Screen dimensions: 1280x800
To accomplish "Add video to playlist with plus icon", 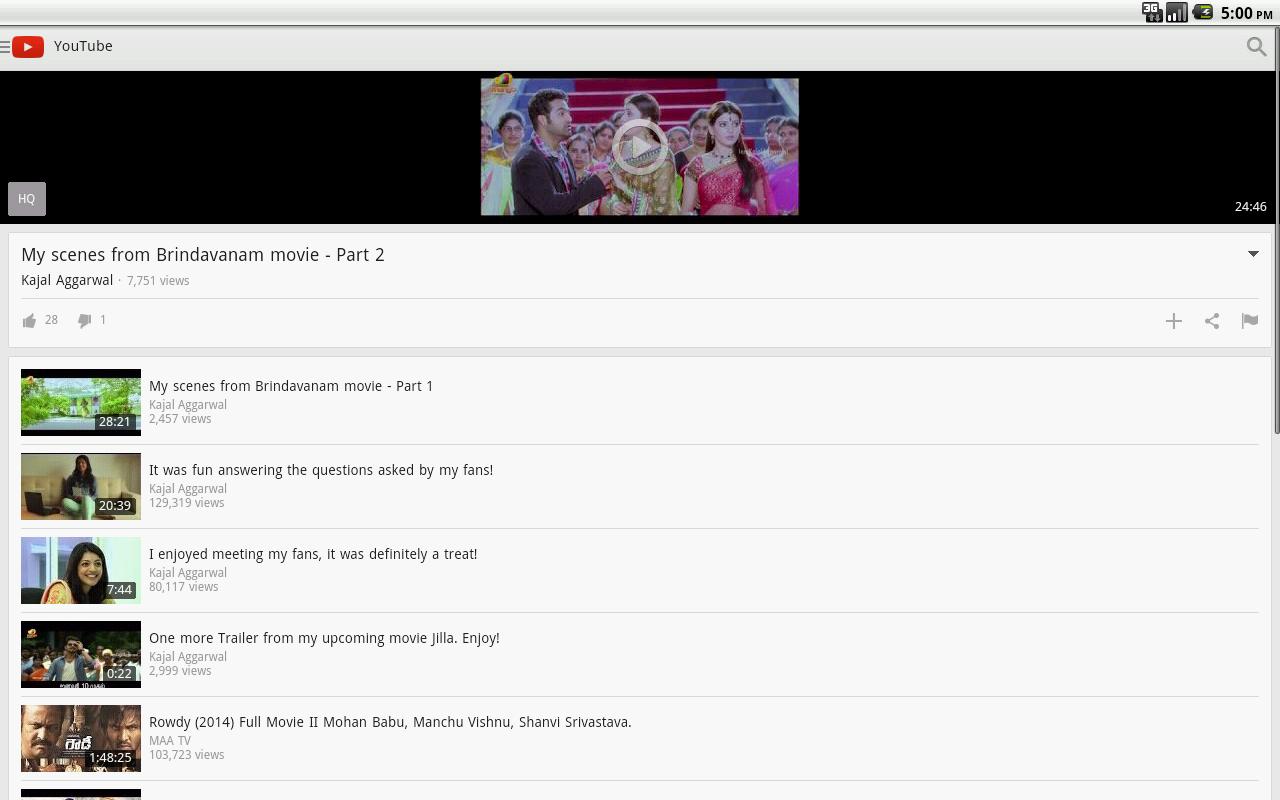I will 1174,321.
